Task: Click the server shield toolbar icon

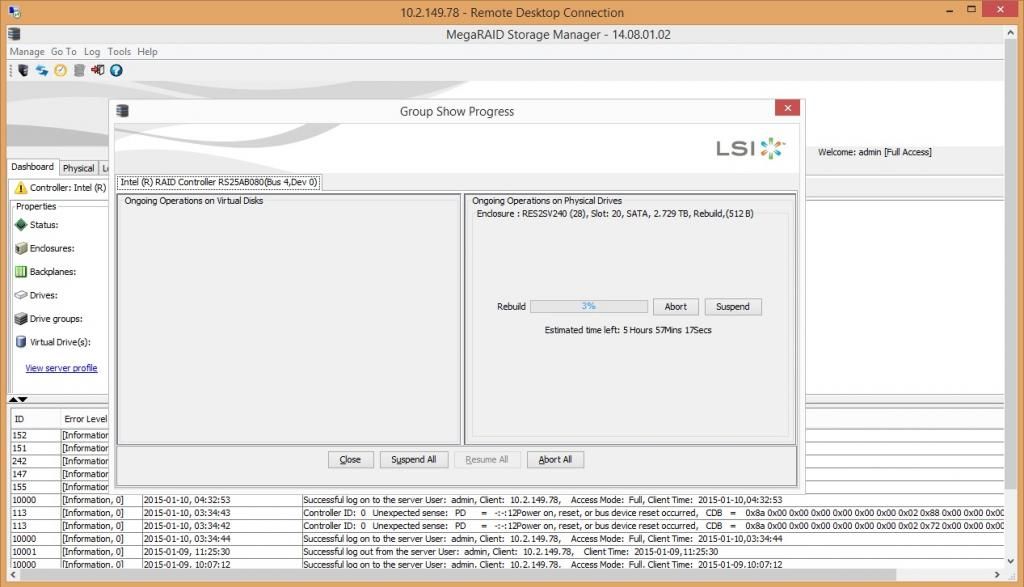Action: [x=24, y=71]
